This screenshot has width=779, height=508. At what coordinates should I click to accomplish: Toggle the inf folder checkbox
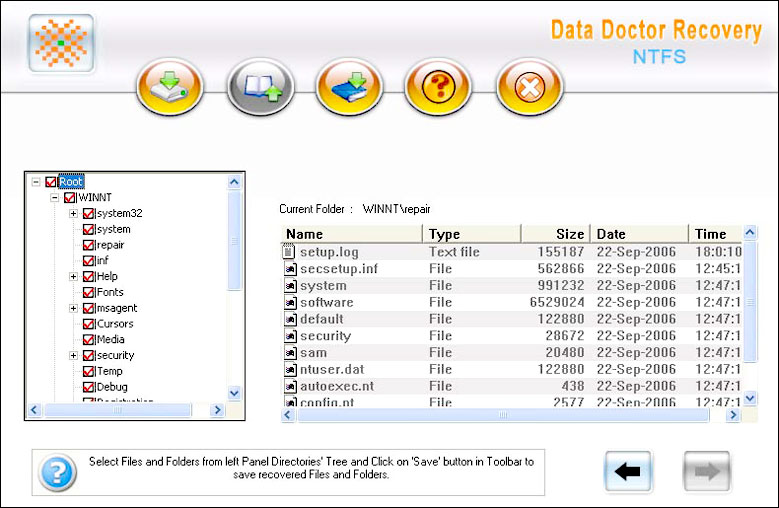[88, 261]
